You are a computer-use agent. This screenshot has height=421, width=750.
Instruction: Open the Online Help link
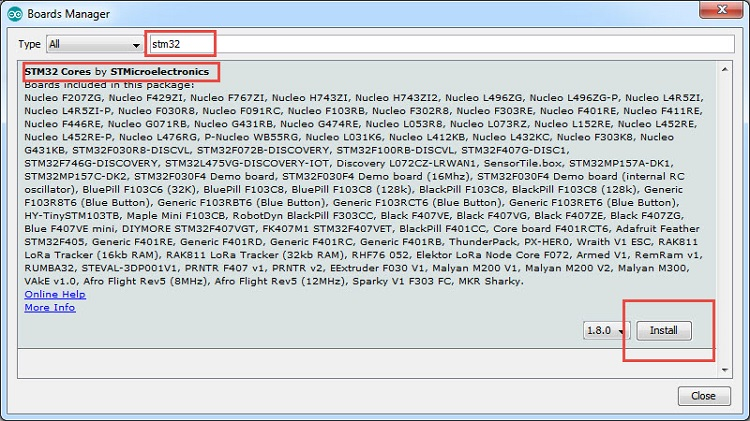pos(55,294)
